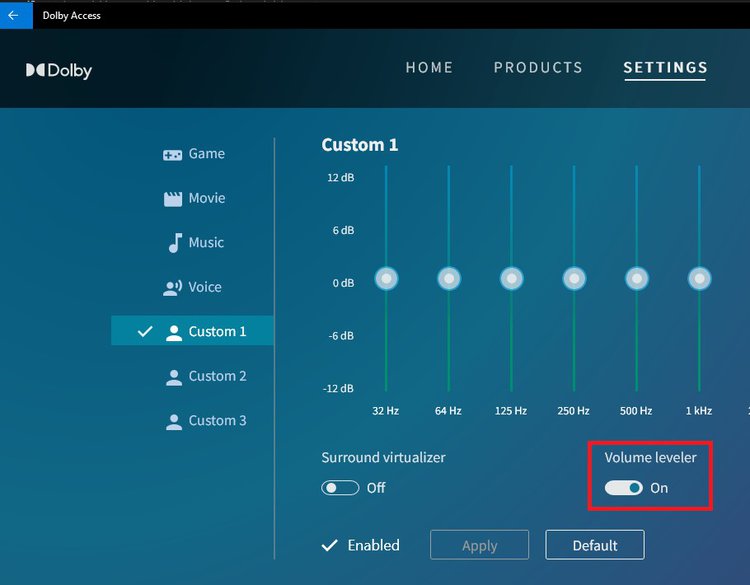Image resolution: width=750 pixels, height=585 pixels.
Task: Select the Movie clapperboard icon
Action: coord(173,199)
